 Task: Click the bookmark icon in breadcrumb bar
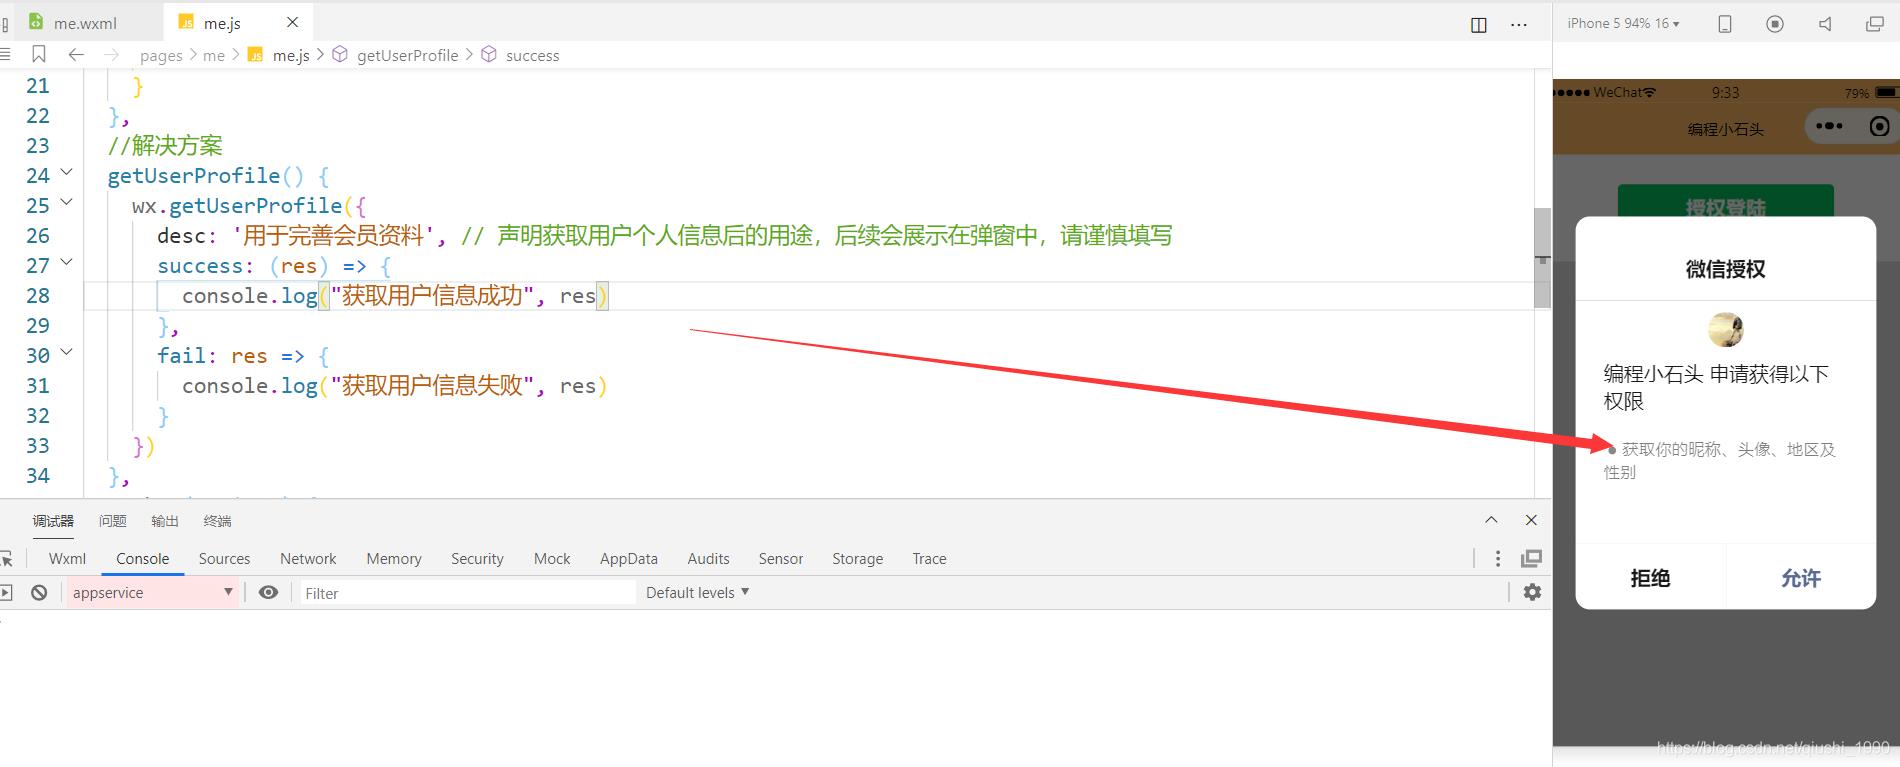[39, 54]
